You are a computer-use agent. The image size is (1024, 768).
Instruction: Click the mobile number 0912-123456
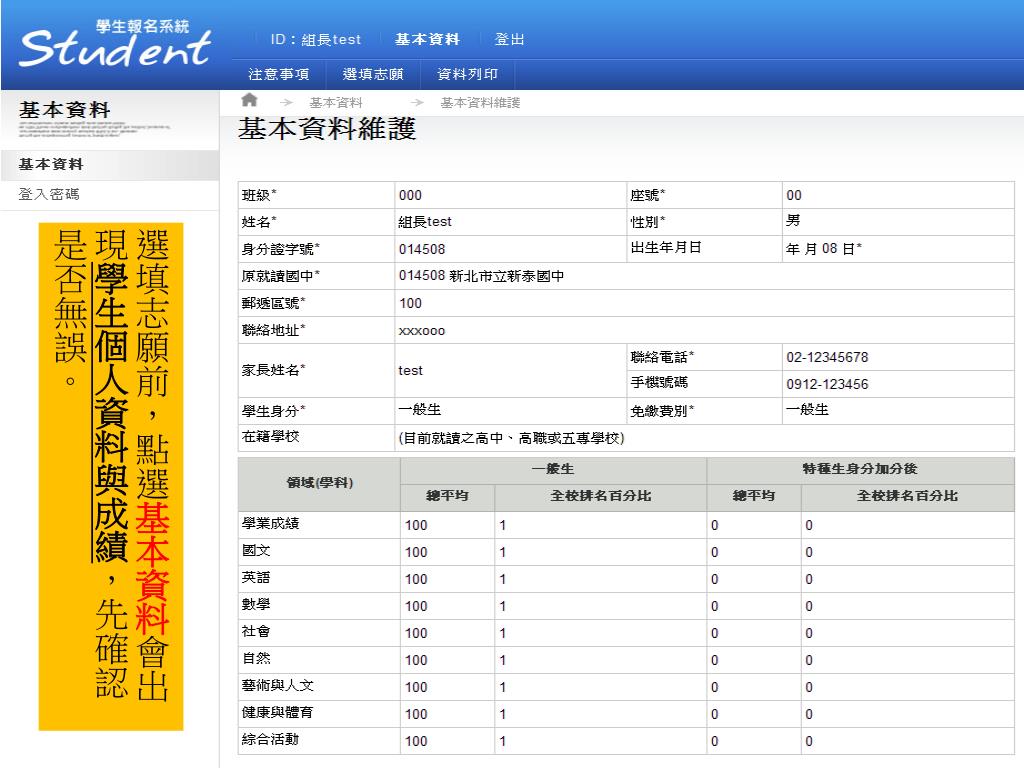pos(827,384)
